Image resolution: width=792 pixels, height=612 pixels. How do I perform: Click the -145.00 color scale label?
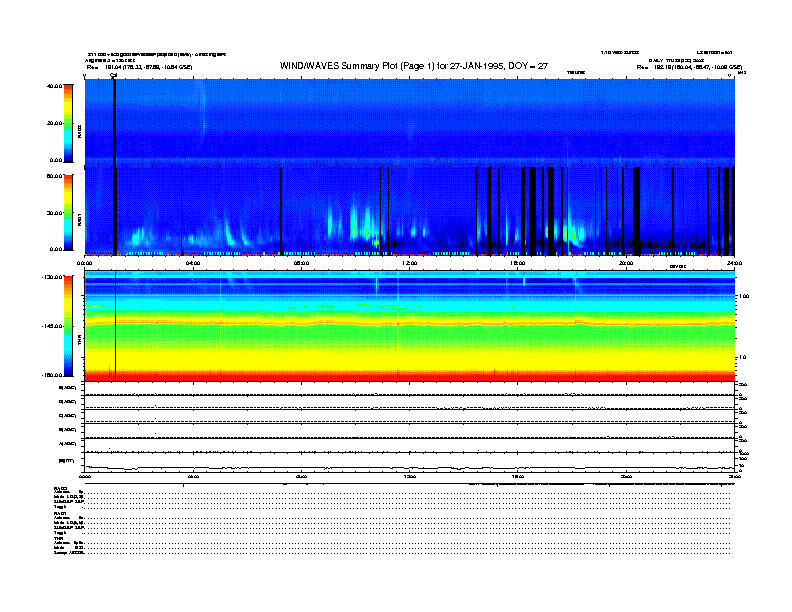pyautogui.click(x=52, y=326)
